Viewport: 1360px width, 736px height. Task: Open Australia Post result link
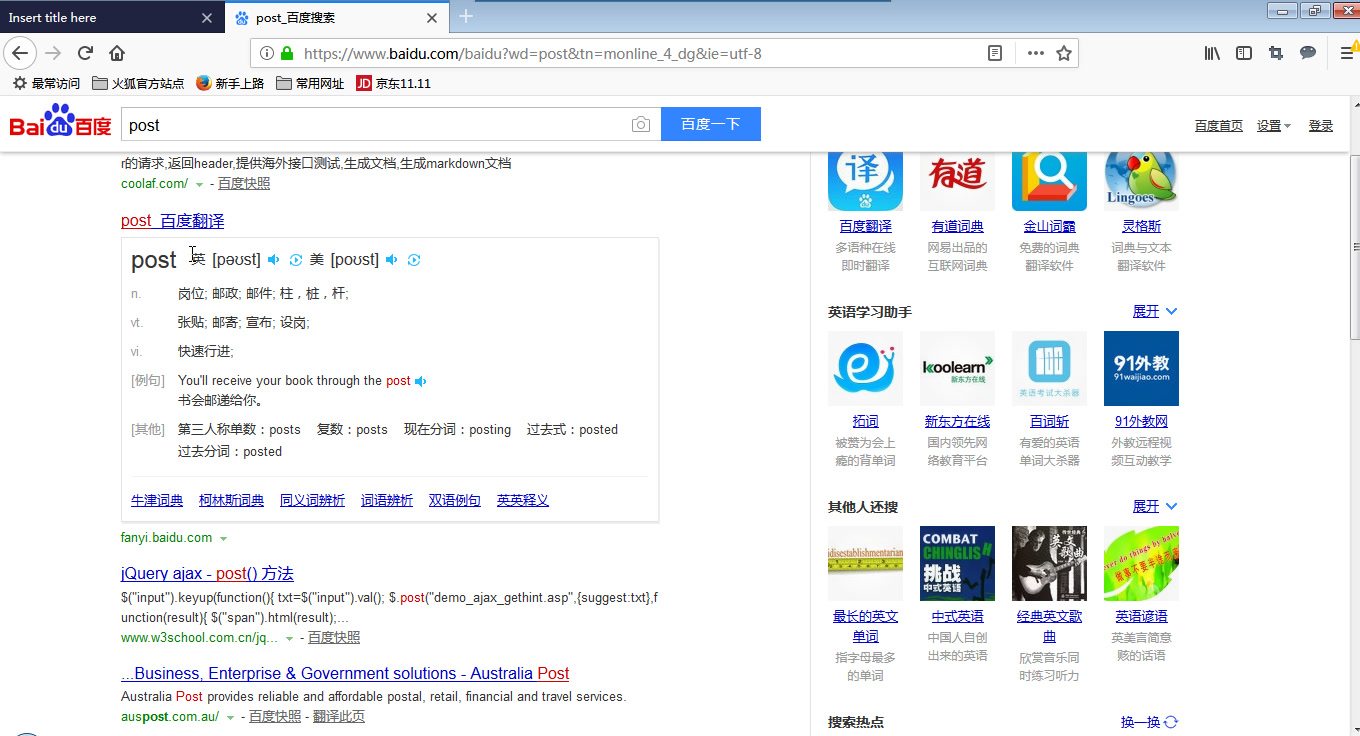click(x=345, y=674)
